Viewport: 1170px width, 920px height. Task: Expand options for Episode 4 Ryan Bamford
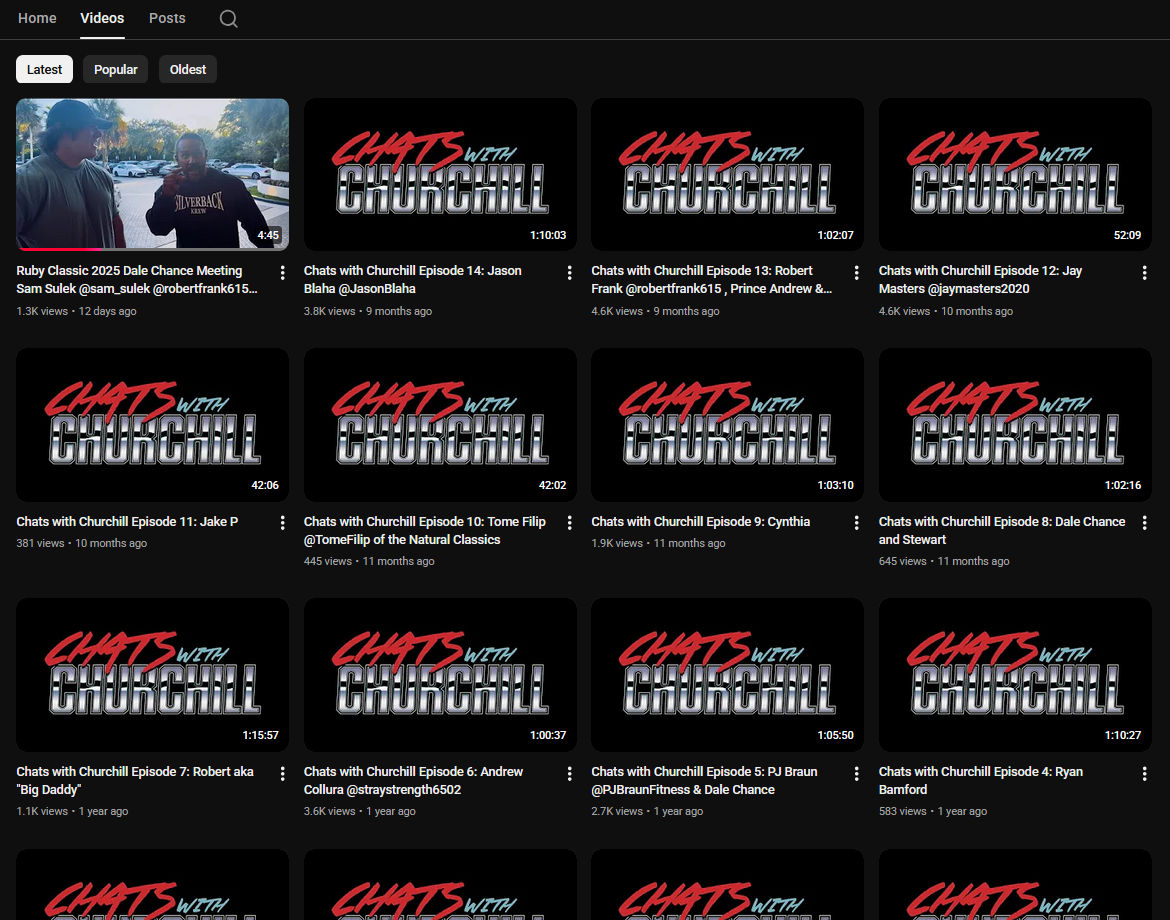tap(1145, 773)
